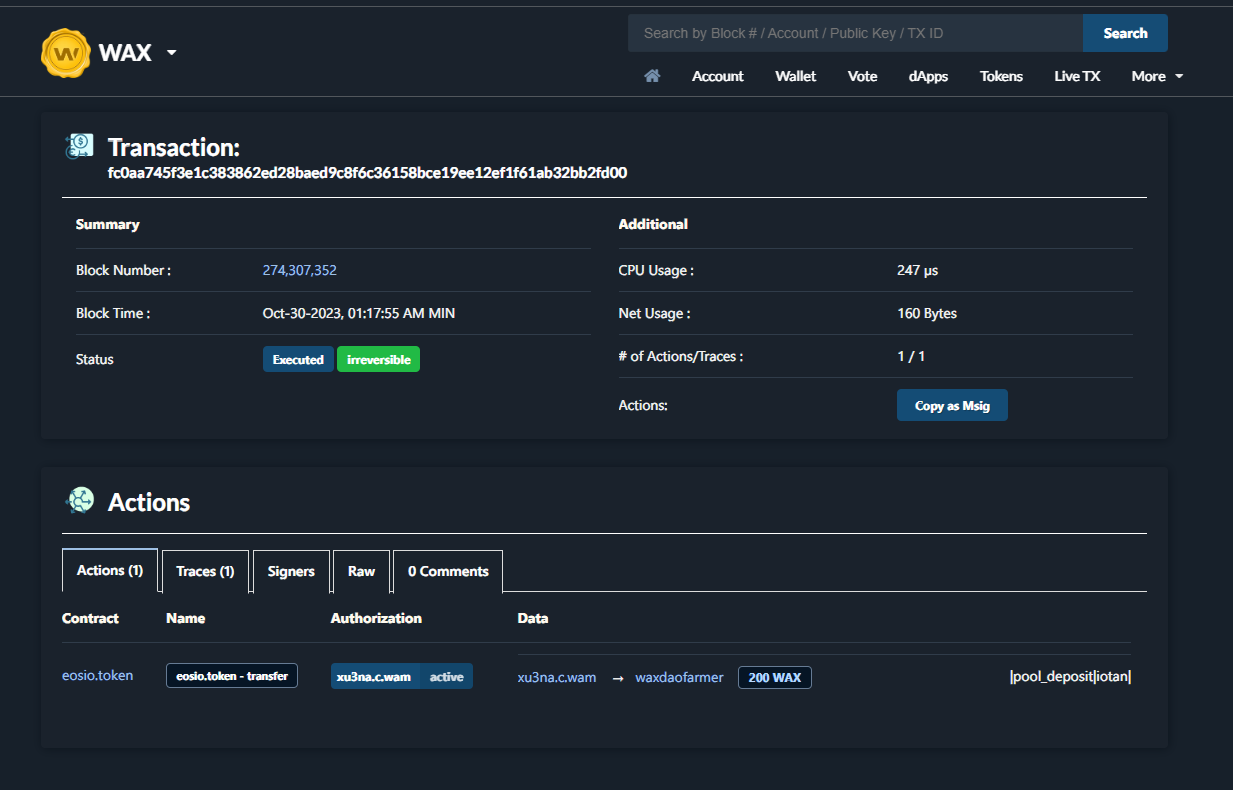Navigate to dApps
Viewport: 1233px width, 790px height.
pyautogui.click(x=928, y=76)
